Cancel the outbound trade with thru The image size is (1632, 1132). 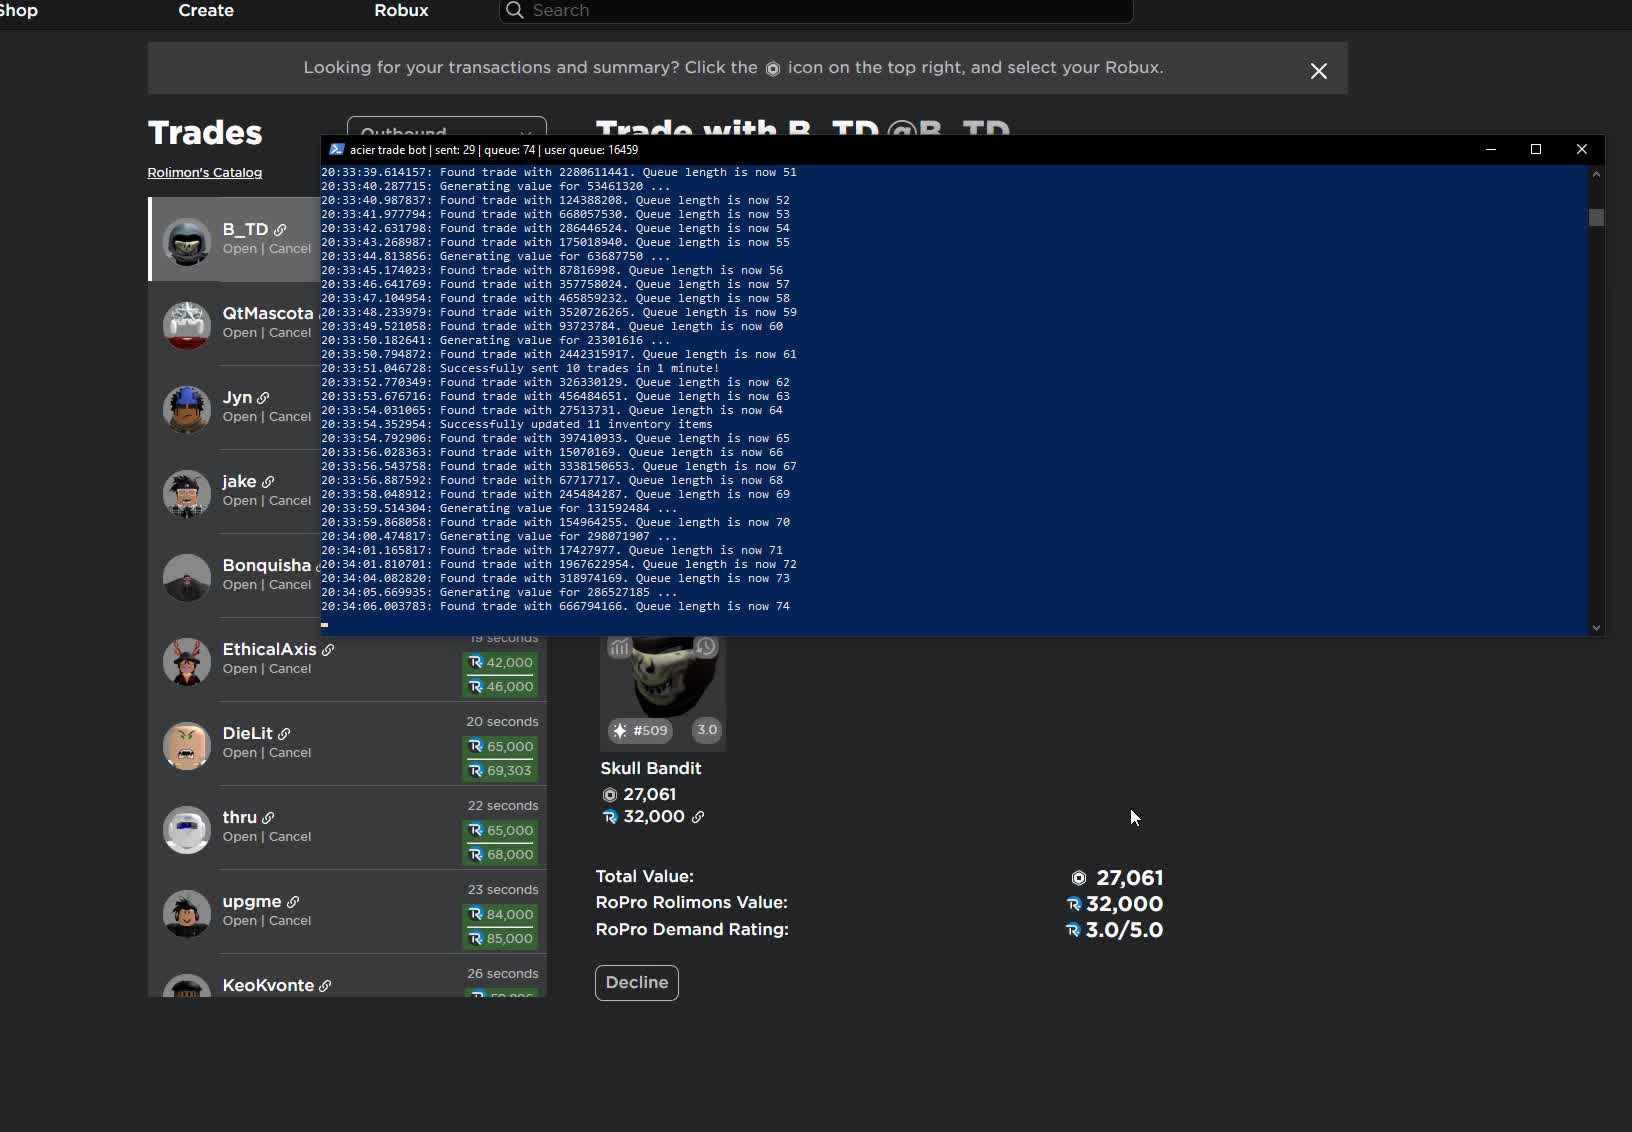[x=290, y=837]
